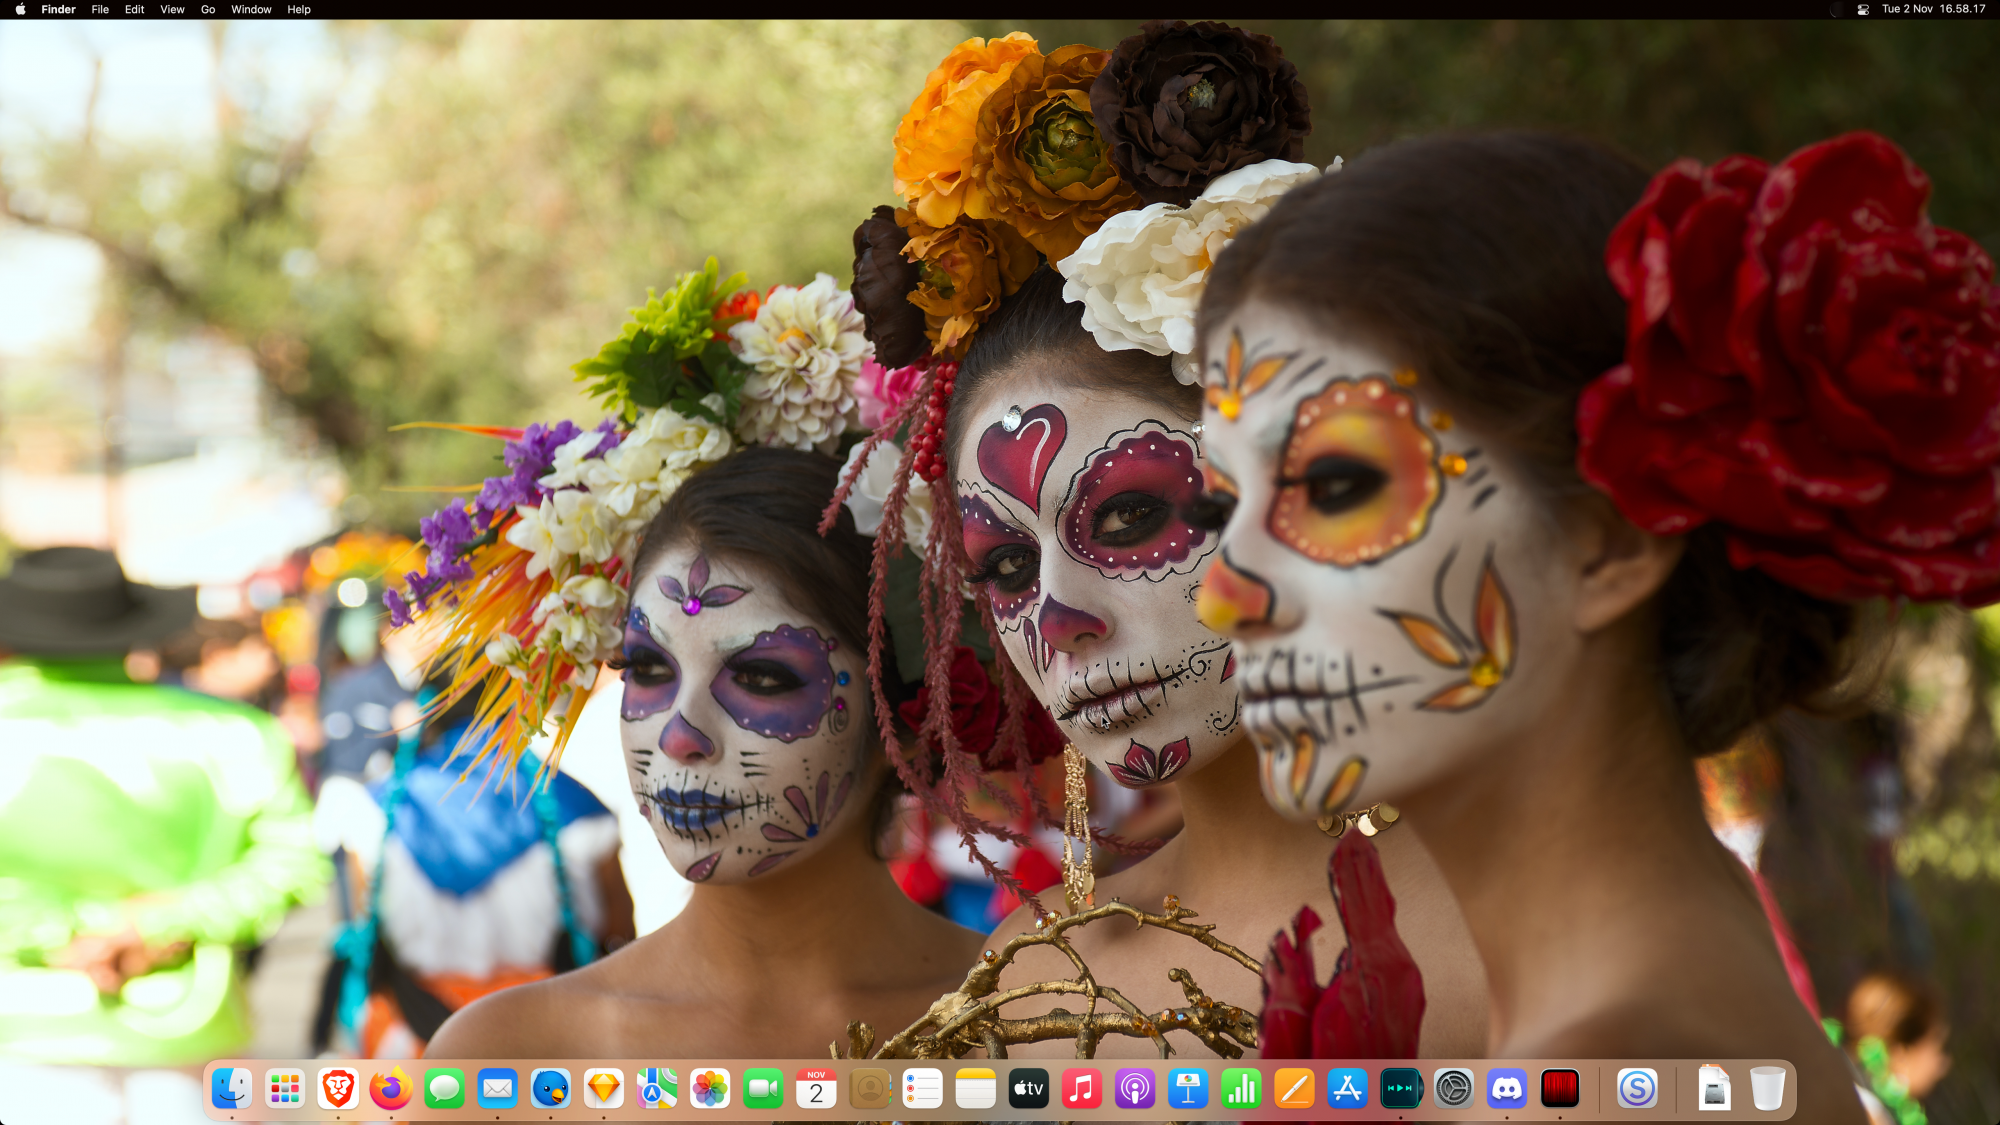Launch Firefox from the dock
Viewport: 2000px width, 1125px height.
point(391,1088)
